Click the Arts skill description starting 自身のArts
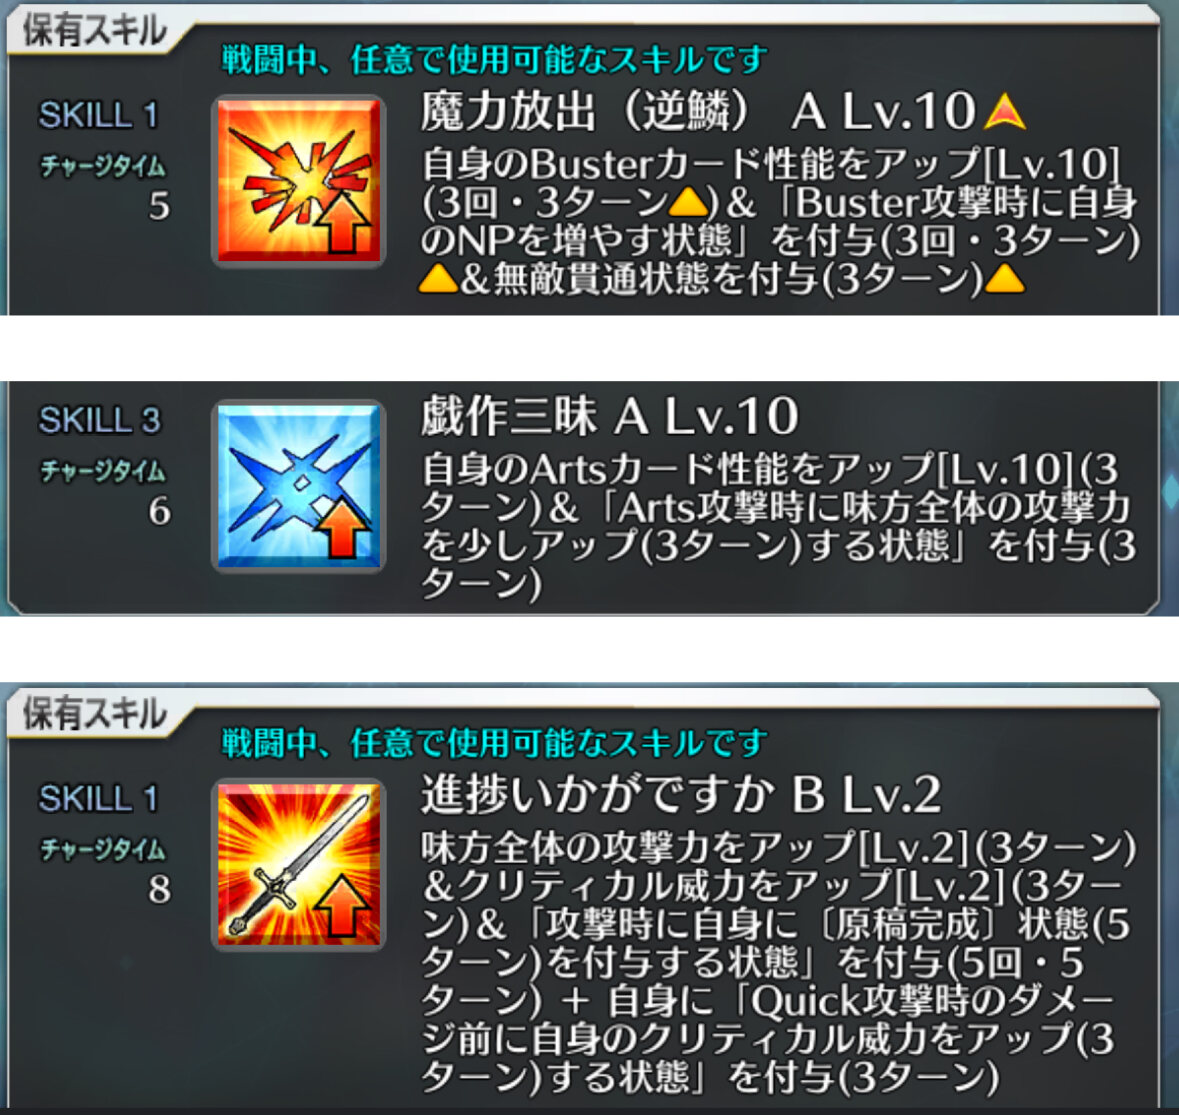The height and width of the screenshot is (1115, 1179). tap(778, 526)
